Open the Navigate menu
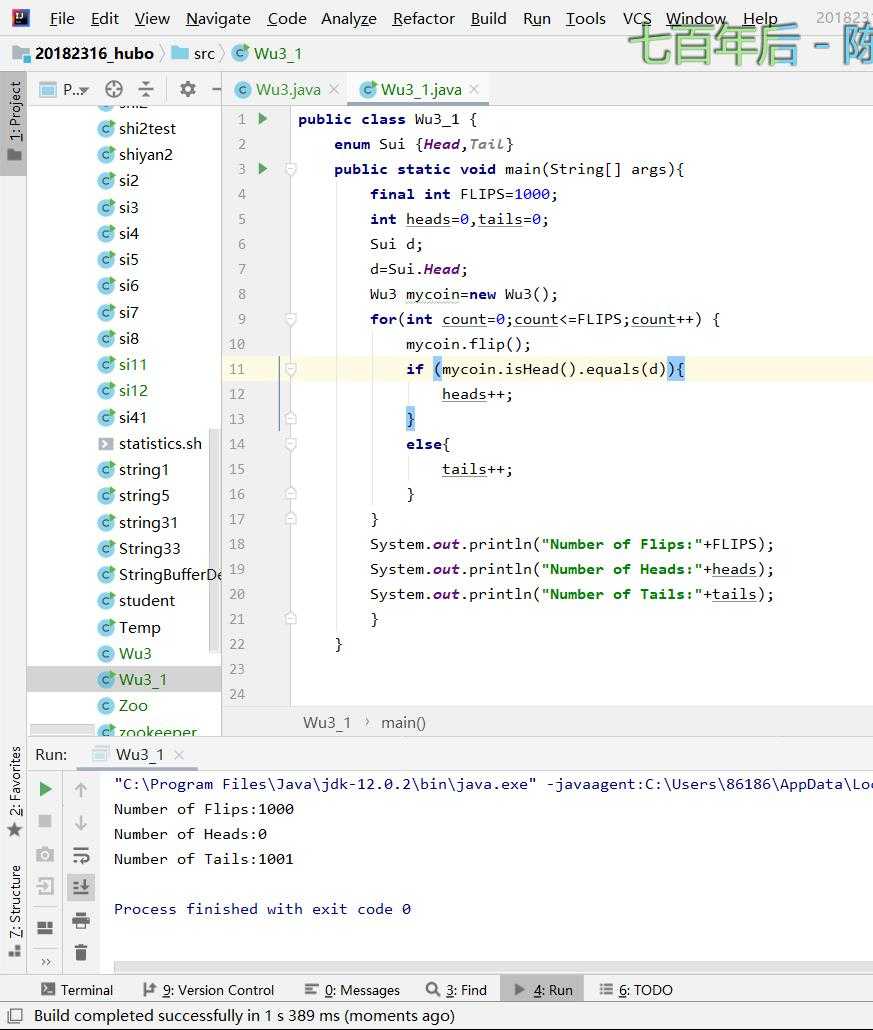Viewport: 873px width, 1030px height. pyautogui.click(x=218, y=18)
